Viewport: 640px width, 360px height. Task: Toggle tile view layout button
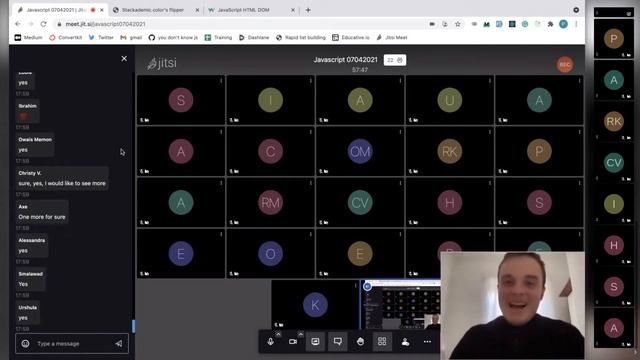click(382, 342)
